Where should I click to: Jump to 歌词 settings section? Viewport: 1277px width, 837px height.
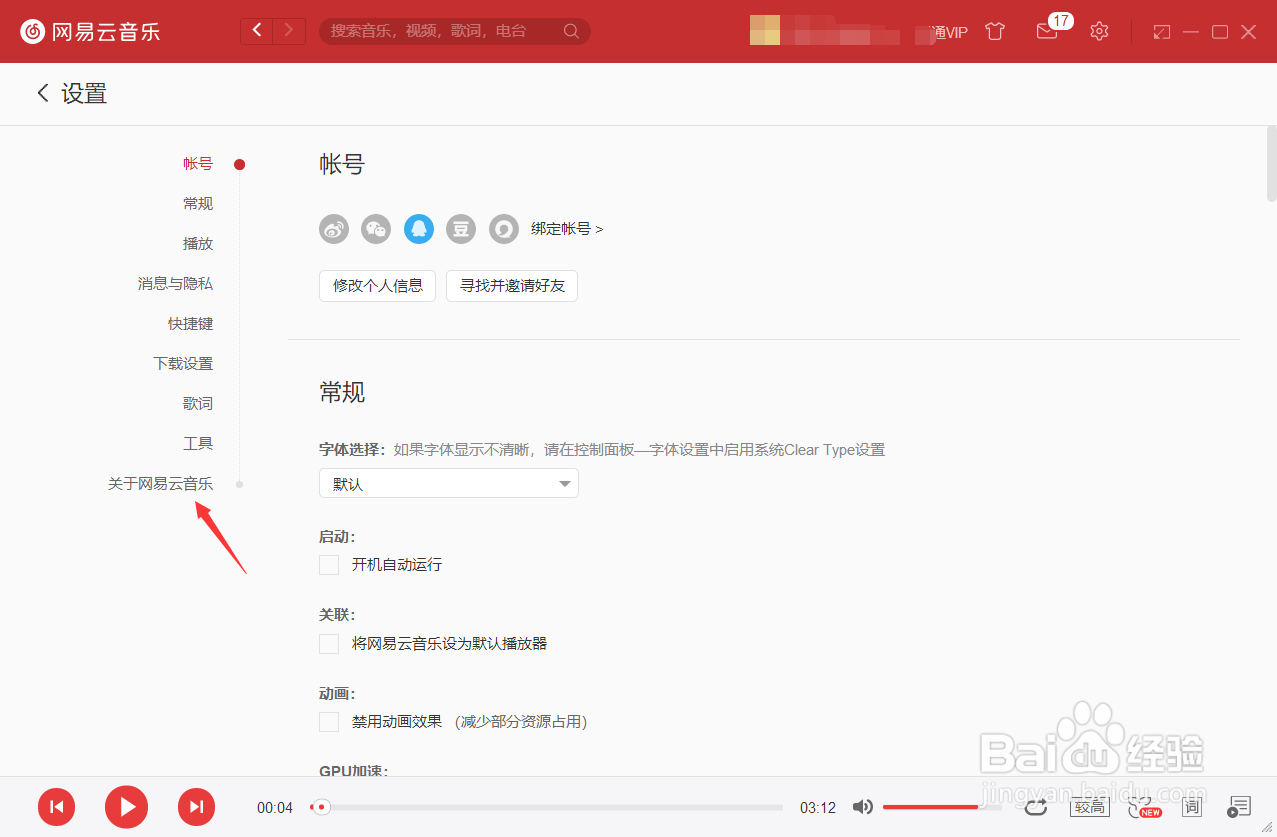[198, 404]
